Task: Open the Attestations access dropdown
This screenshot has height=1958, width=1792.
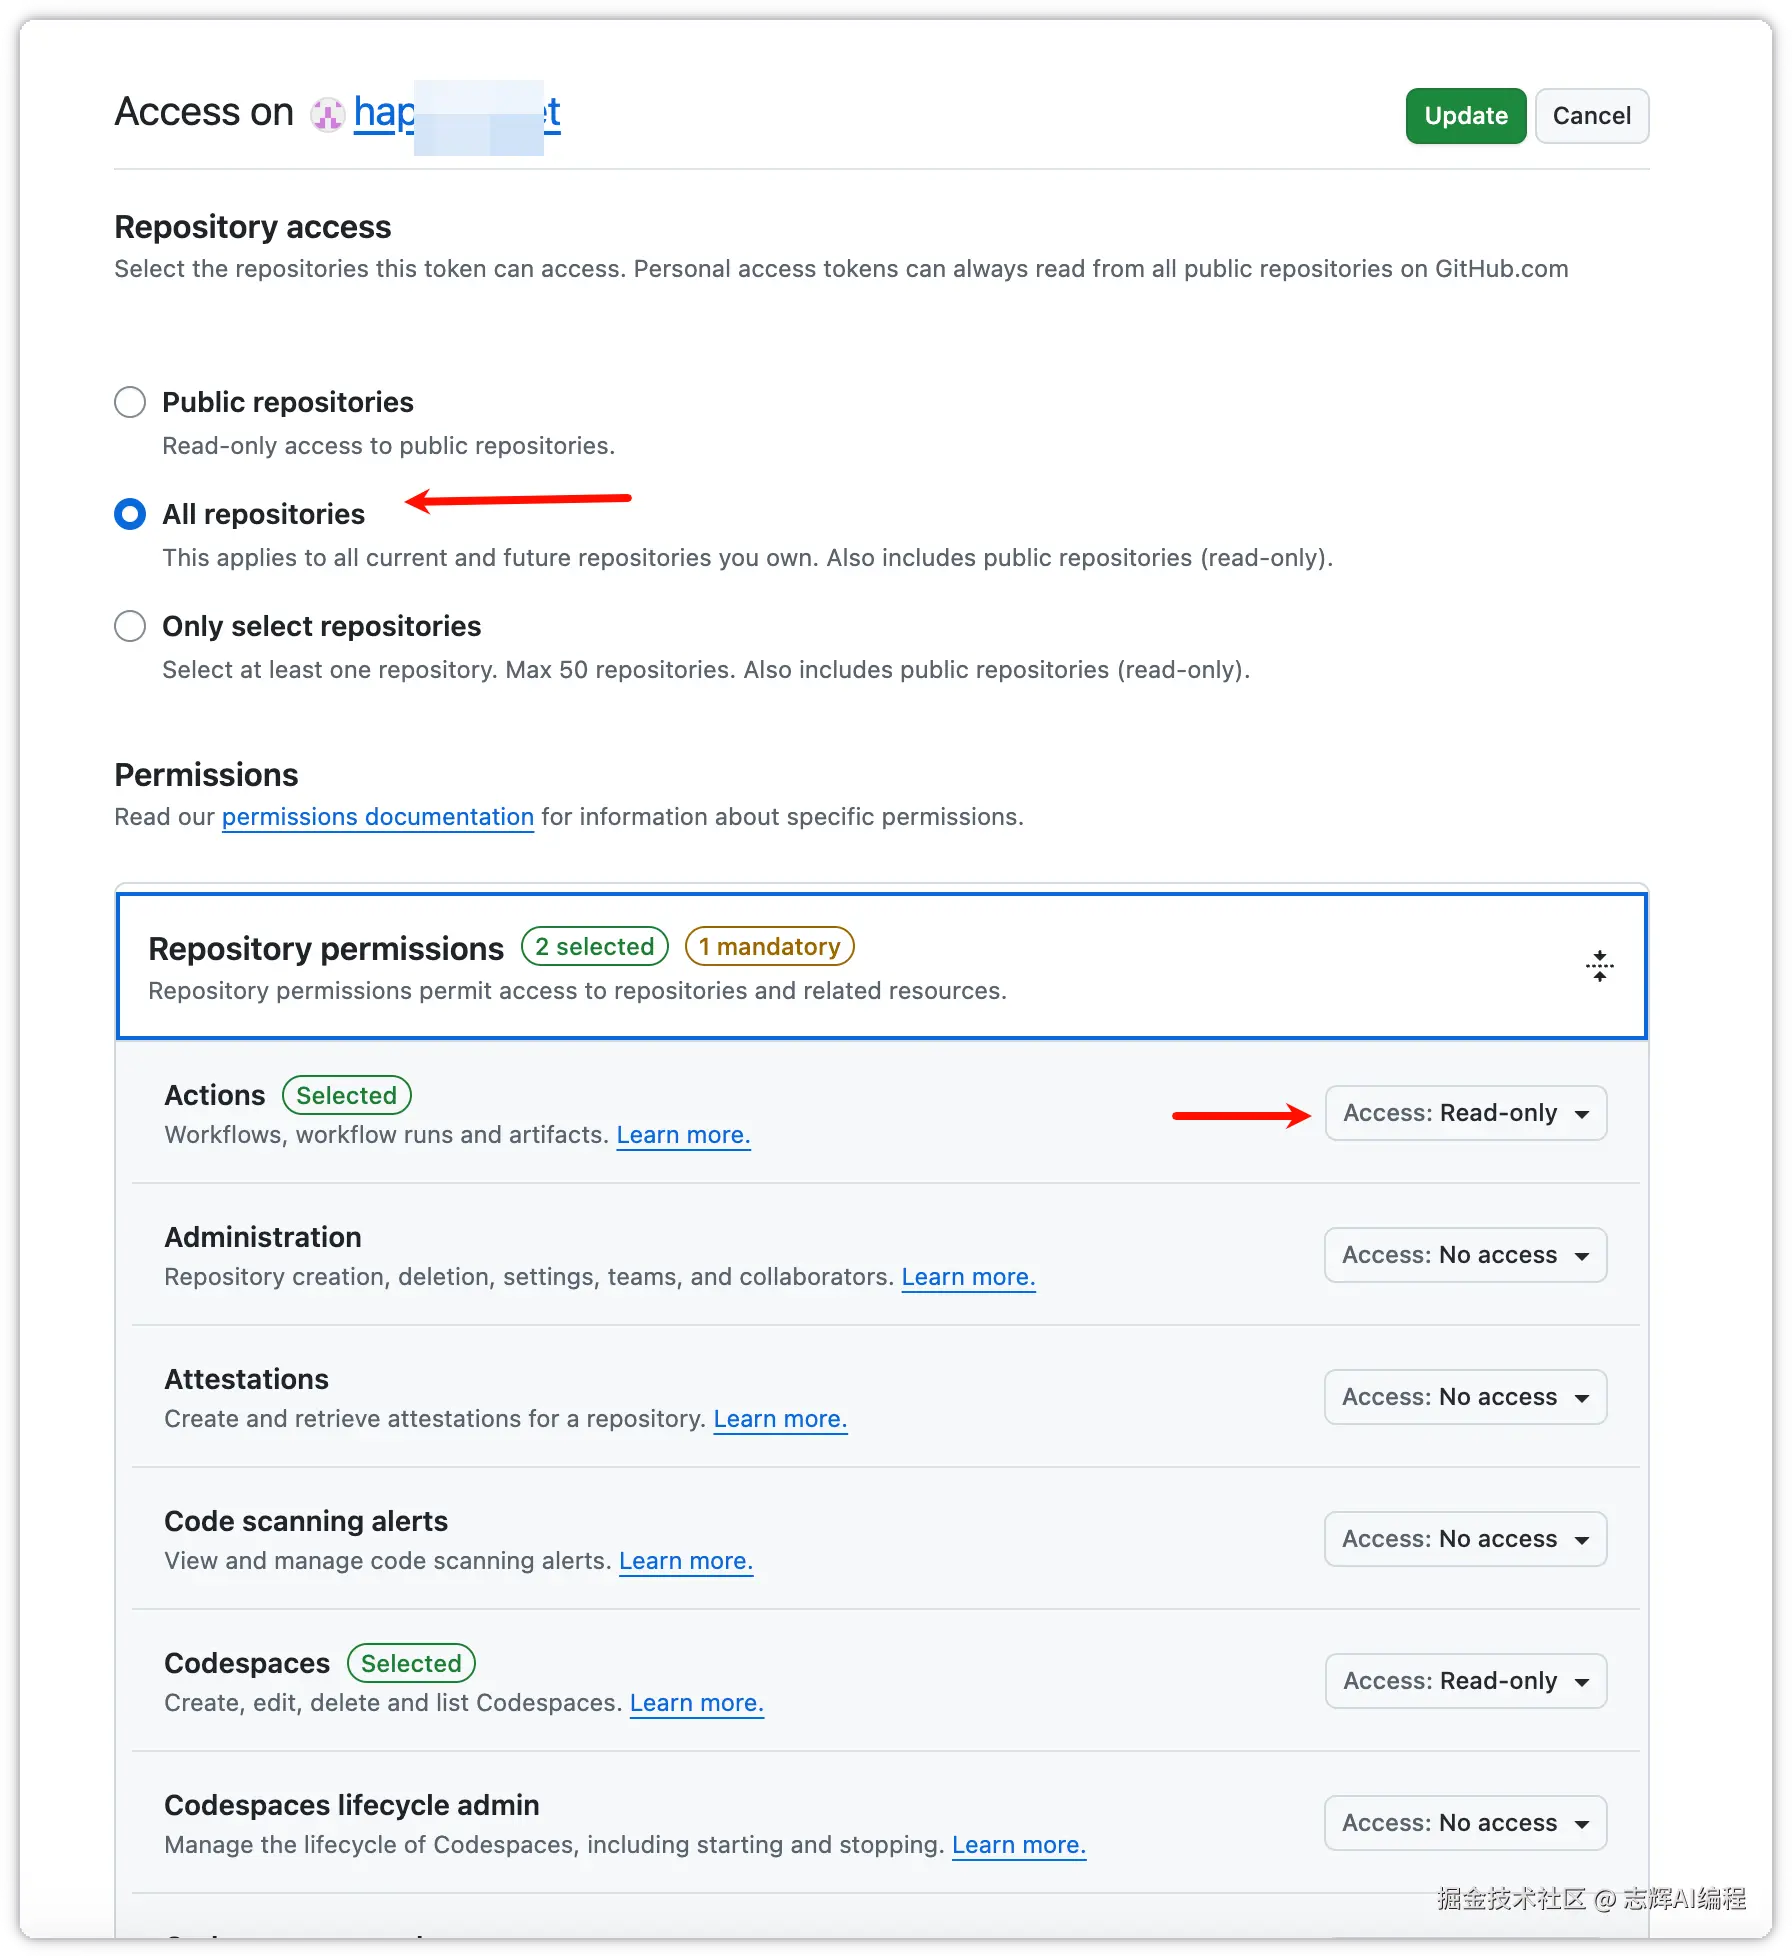Action: tap(1465, 1397)
